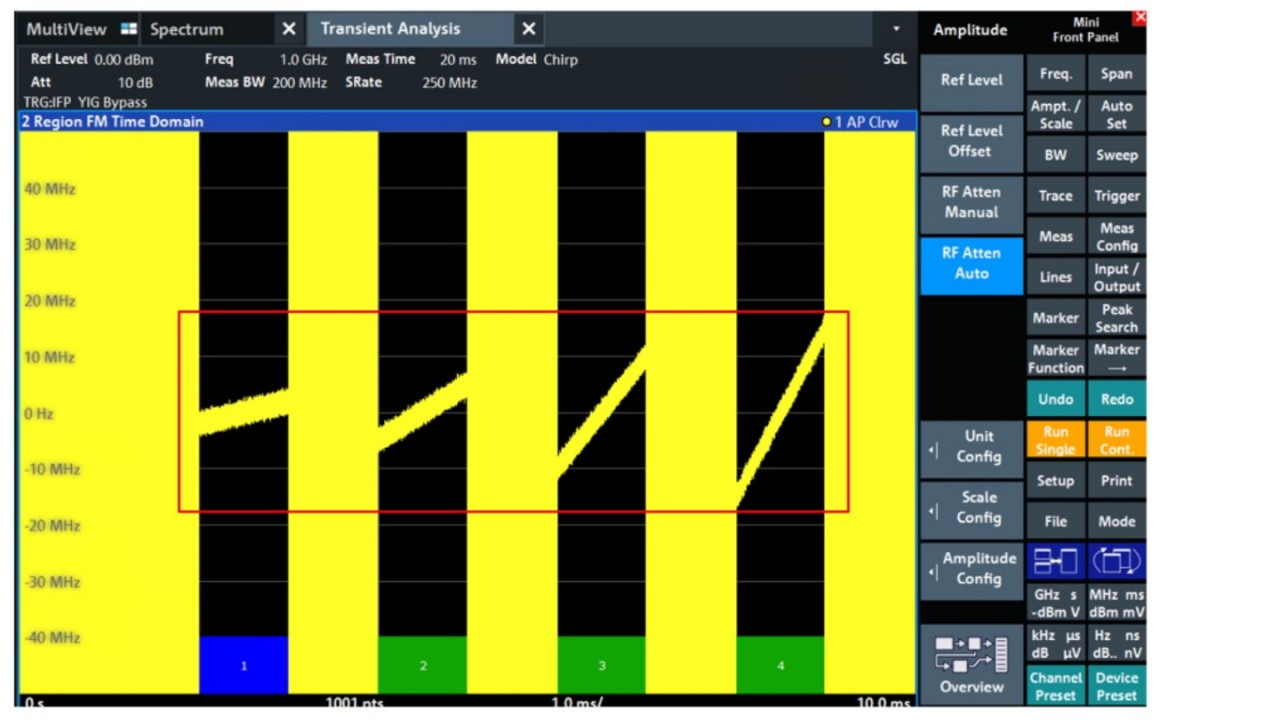The image size is (1280, 720).
Task: Click the Redo key
Action: [x=1116, y=399]
